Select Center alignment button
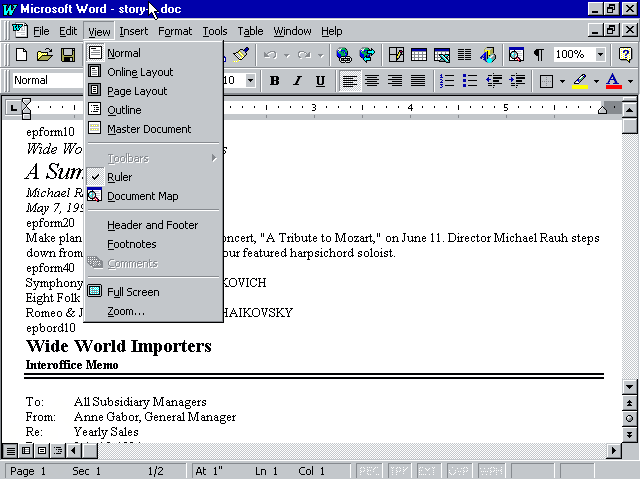This screenshot has width=640, height=480. pyautogui.click(x=372, y=80)
